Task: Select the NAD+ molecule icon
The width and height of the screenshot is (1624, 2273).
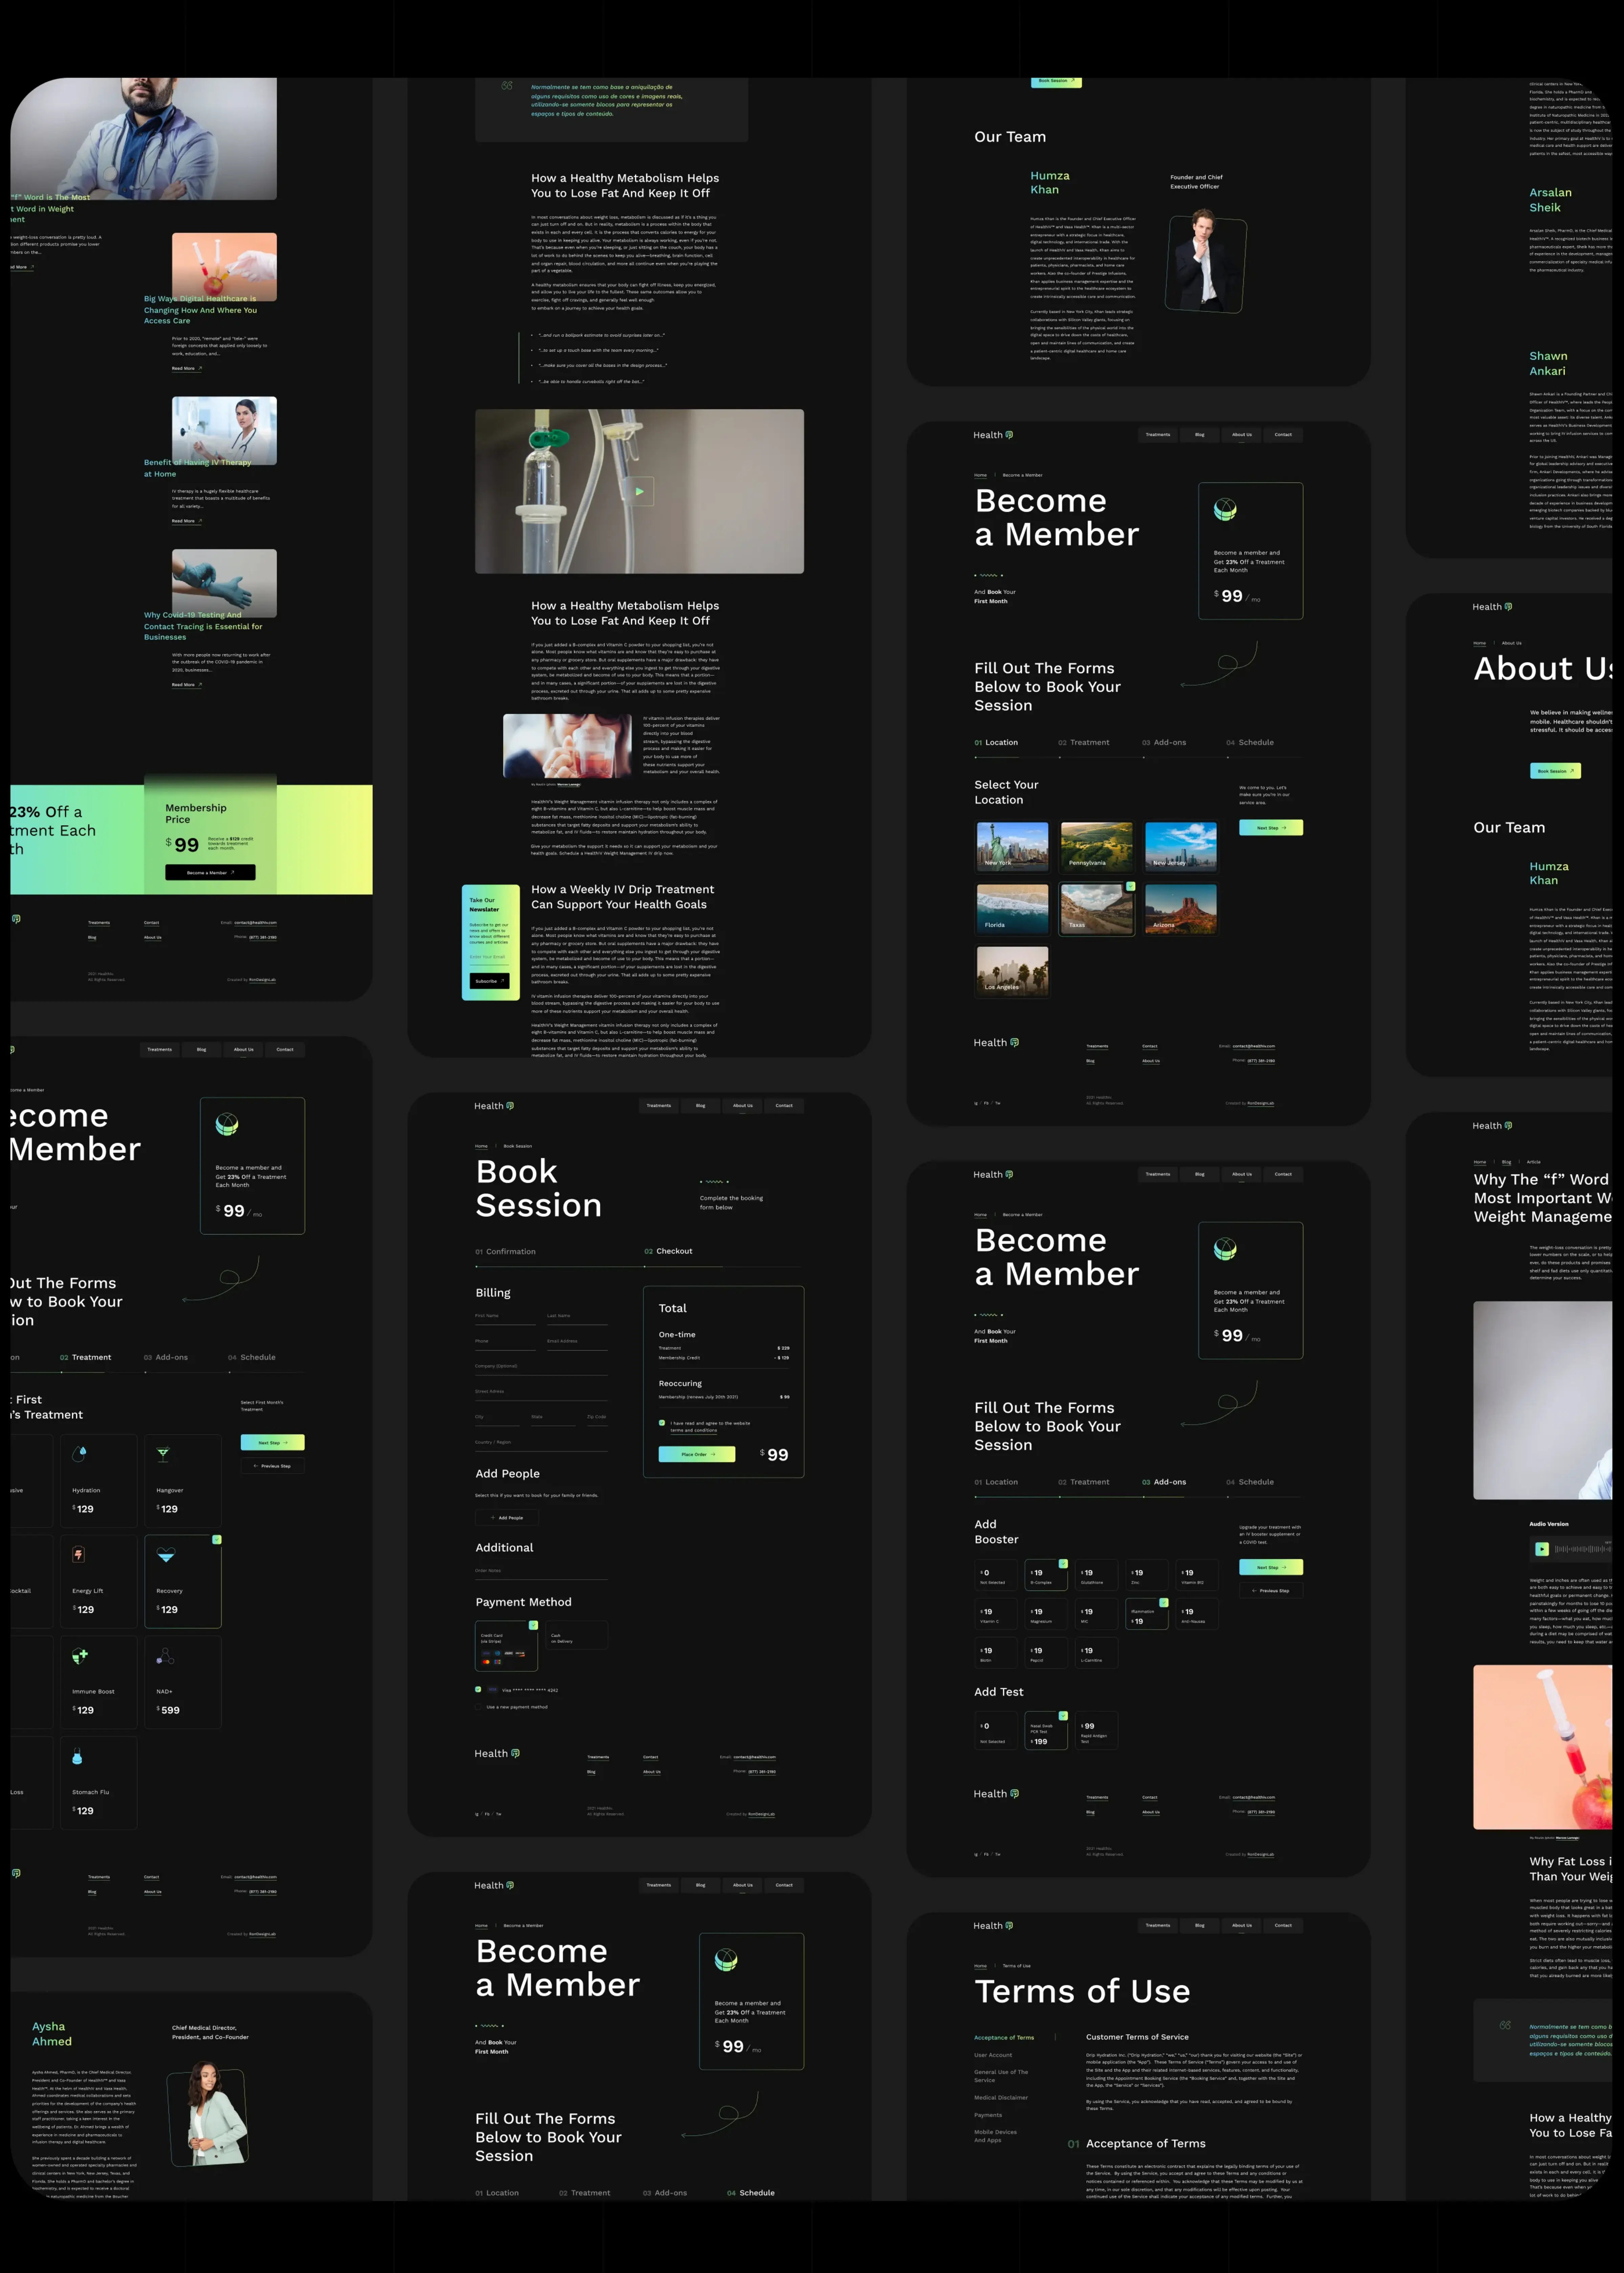Action: [165, 1656]
